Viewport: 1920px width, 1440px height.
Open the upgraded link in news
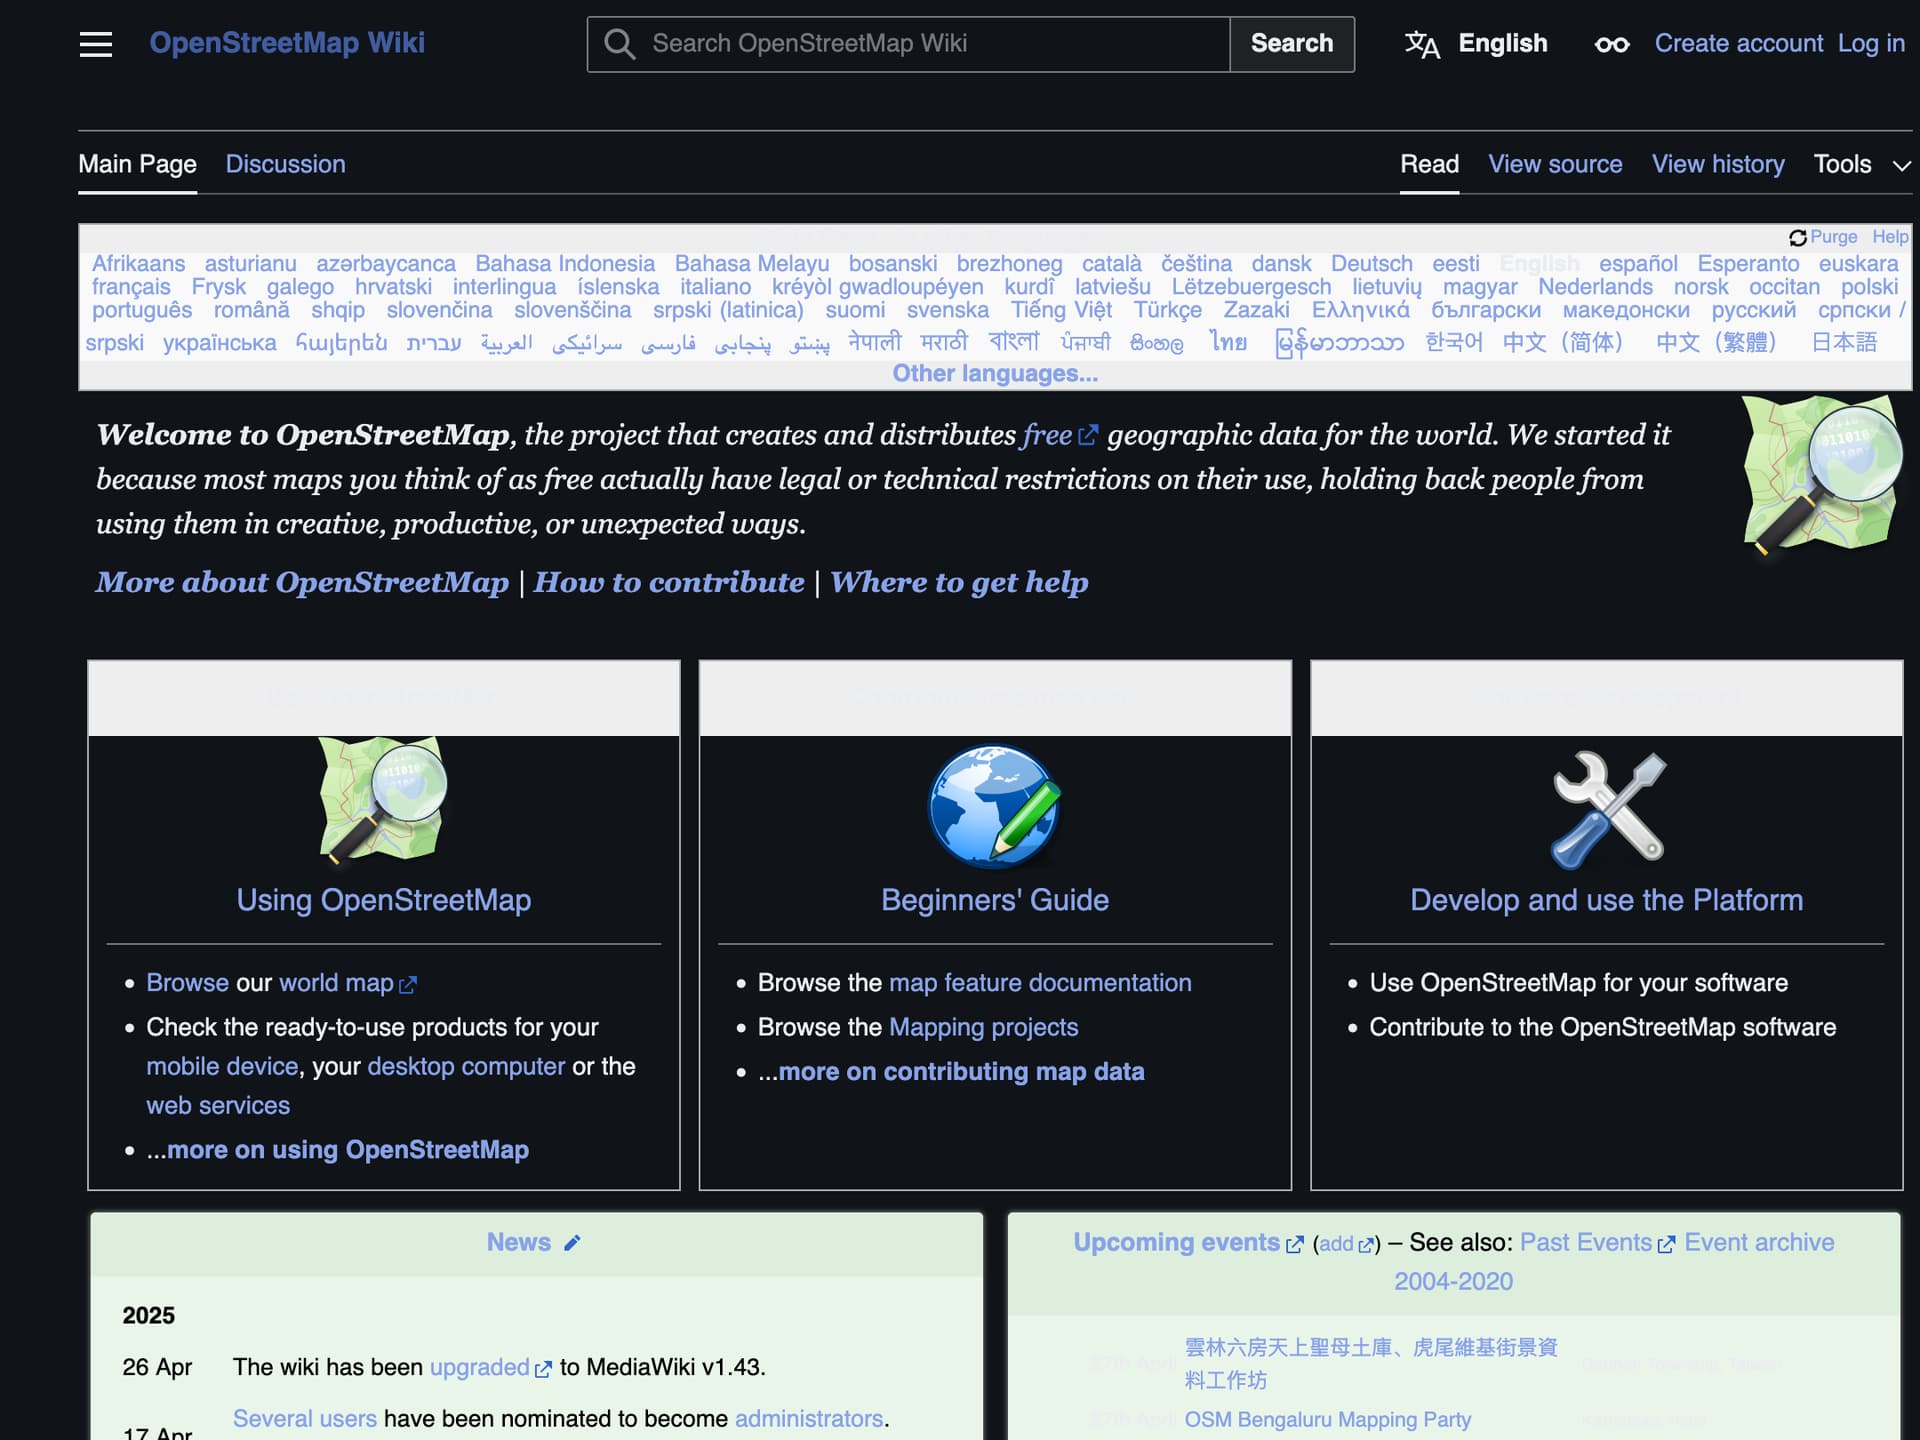490,1367
